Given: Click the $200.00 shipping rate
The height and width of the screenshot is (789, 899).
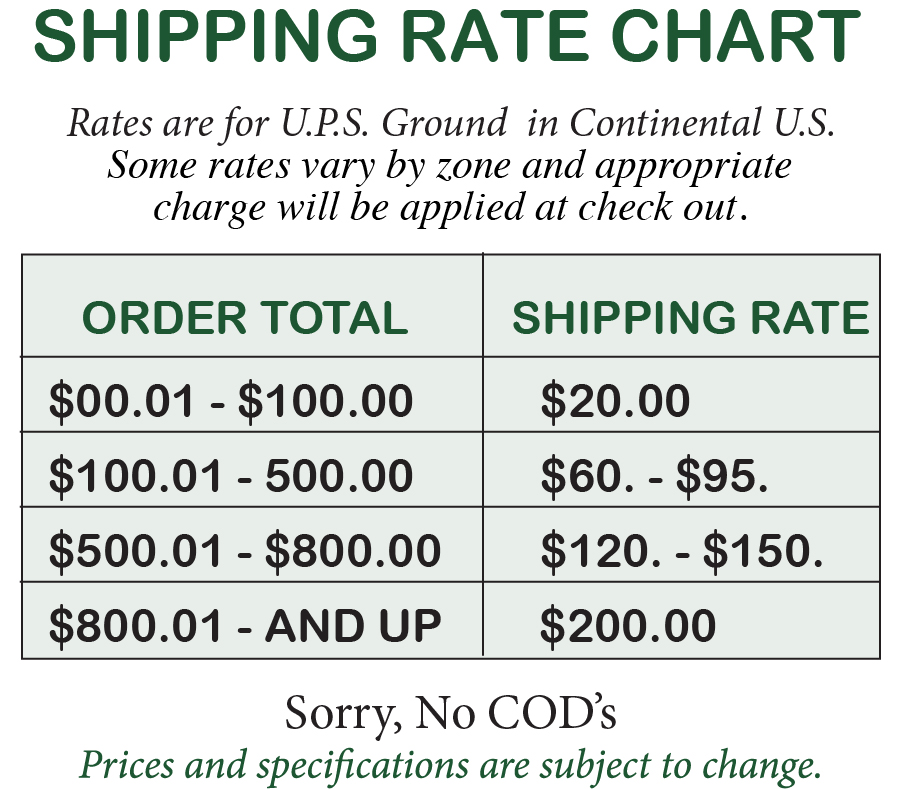Looking at the screenshot, I should [x=628, y=626].
